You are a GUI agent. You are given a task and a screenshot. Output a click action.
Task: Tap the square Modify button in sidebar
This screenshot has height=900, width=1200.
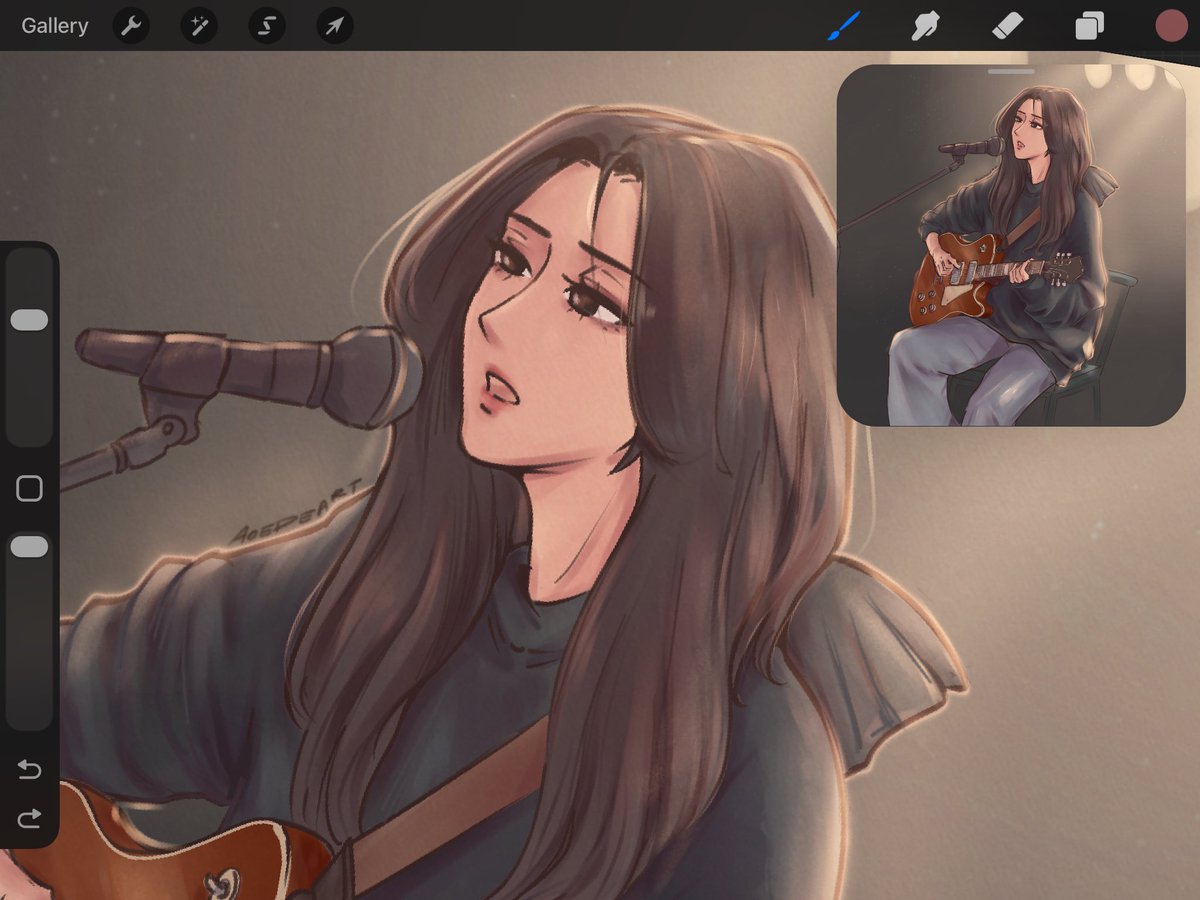tap(30, 489)
